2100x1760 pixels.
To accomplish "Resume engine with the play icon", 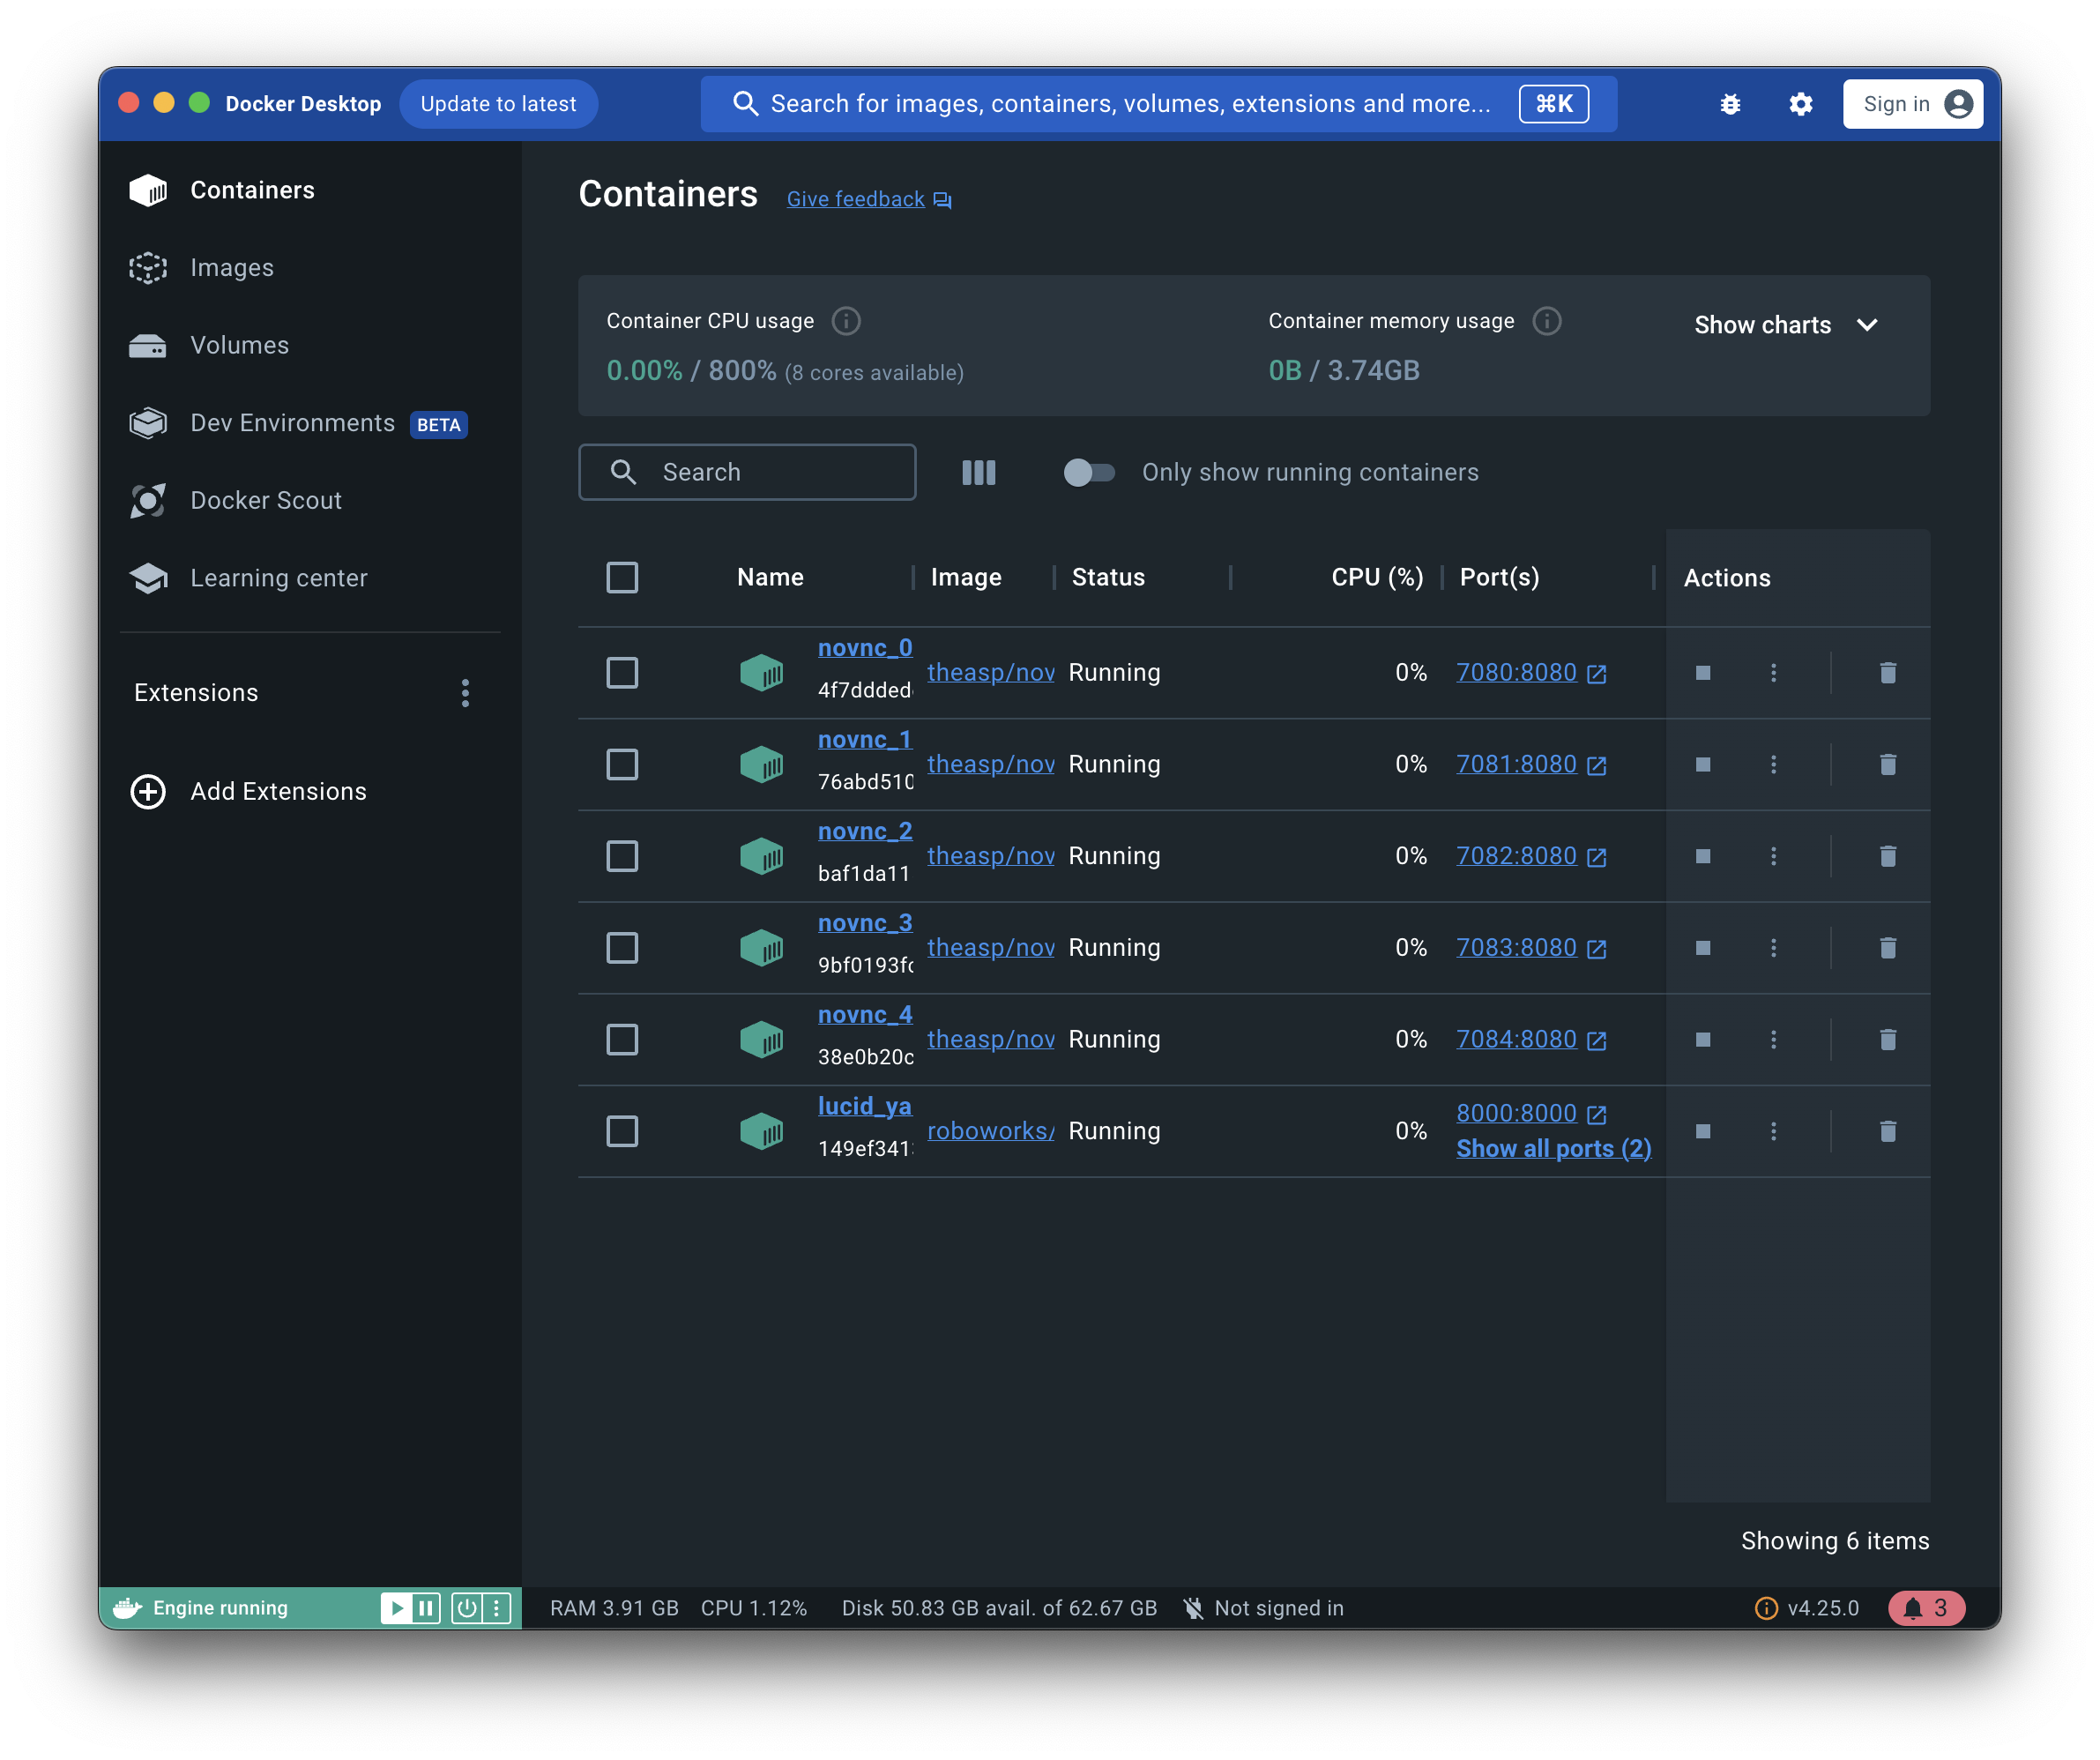I will coord(396,1608).
